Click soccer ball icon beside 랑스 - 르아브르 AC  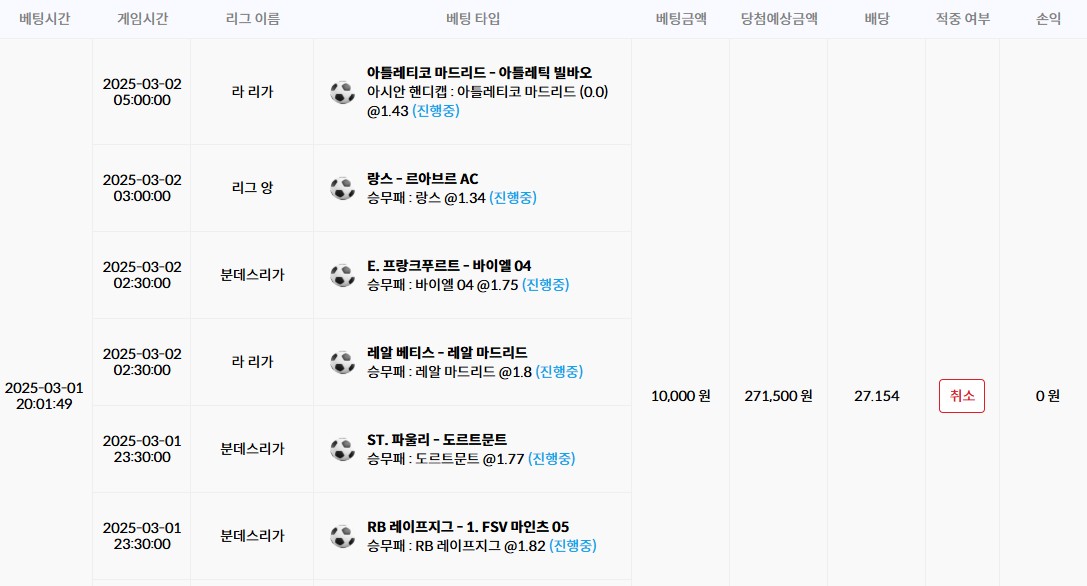pyautogui.click(x=343, y=188)
